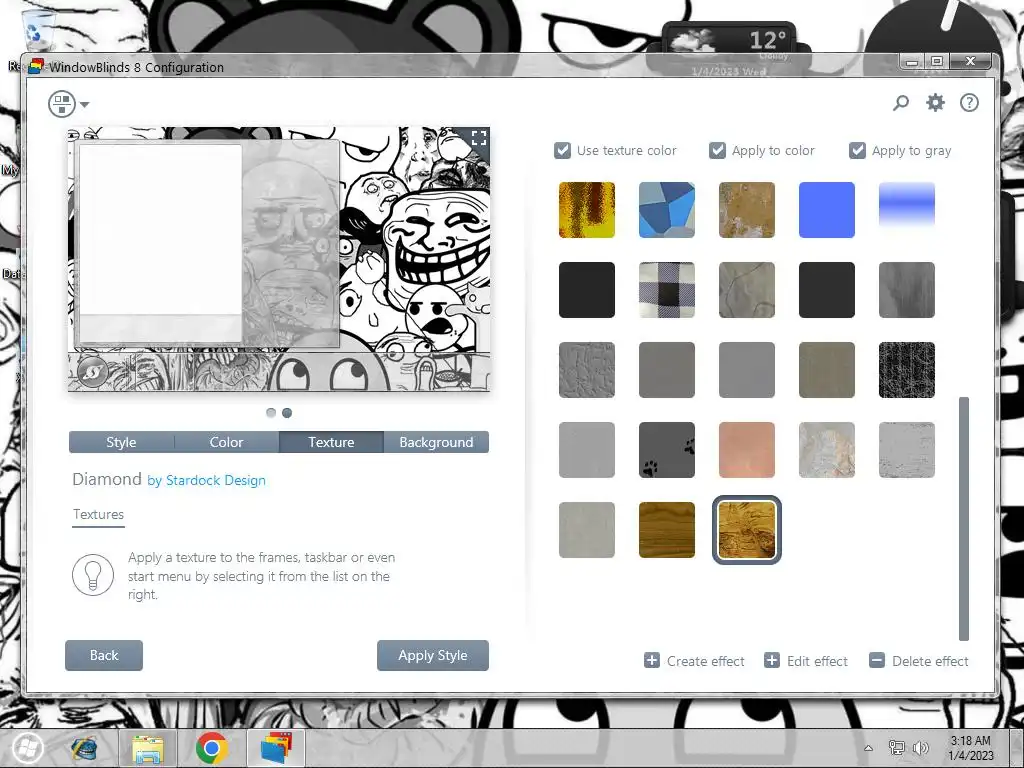1024x768 pixels.
Task: Click the Edit effect plus icon
Action: click(771, 660)
